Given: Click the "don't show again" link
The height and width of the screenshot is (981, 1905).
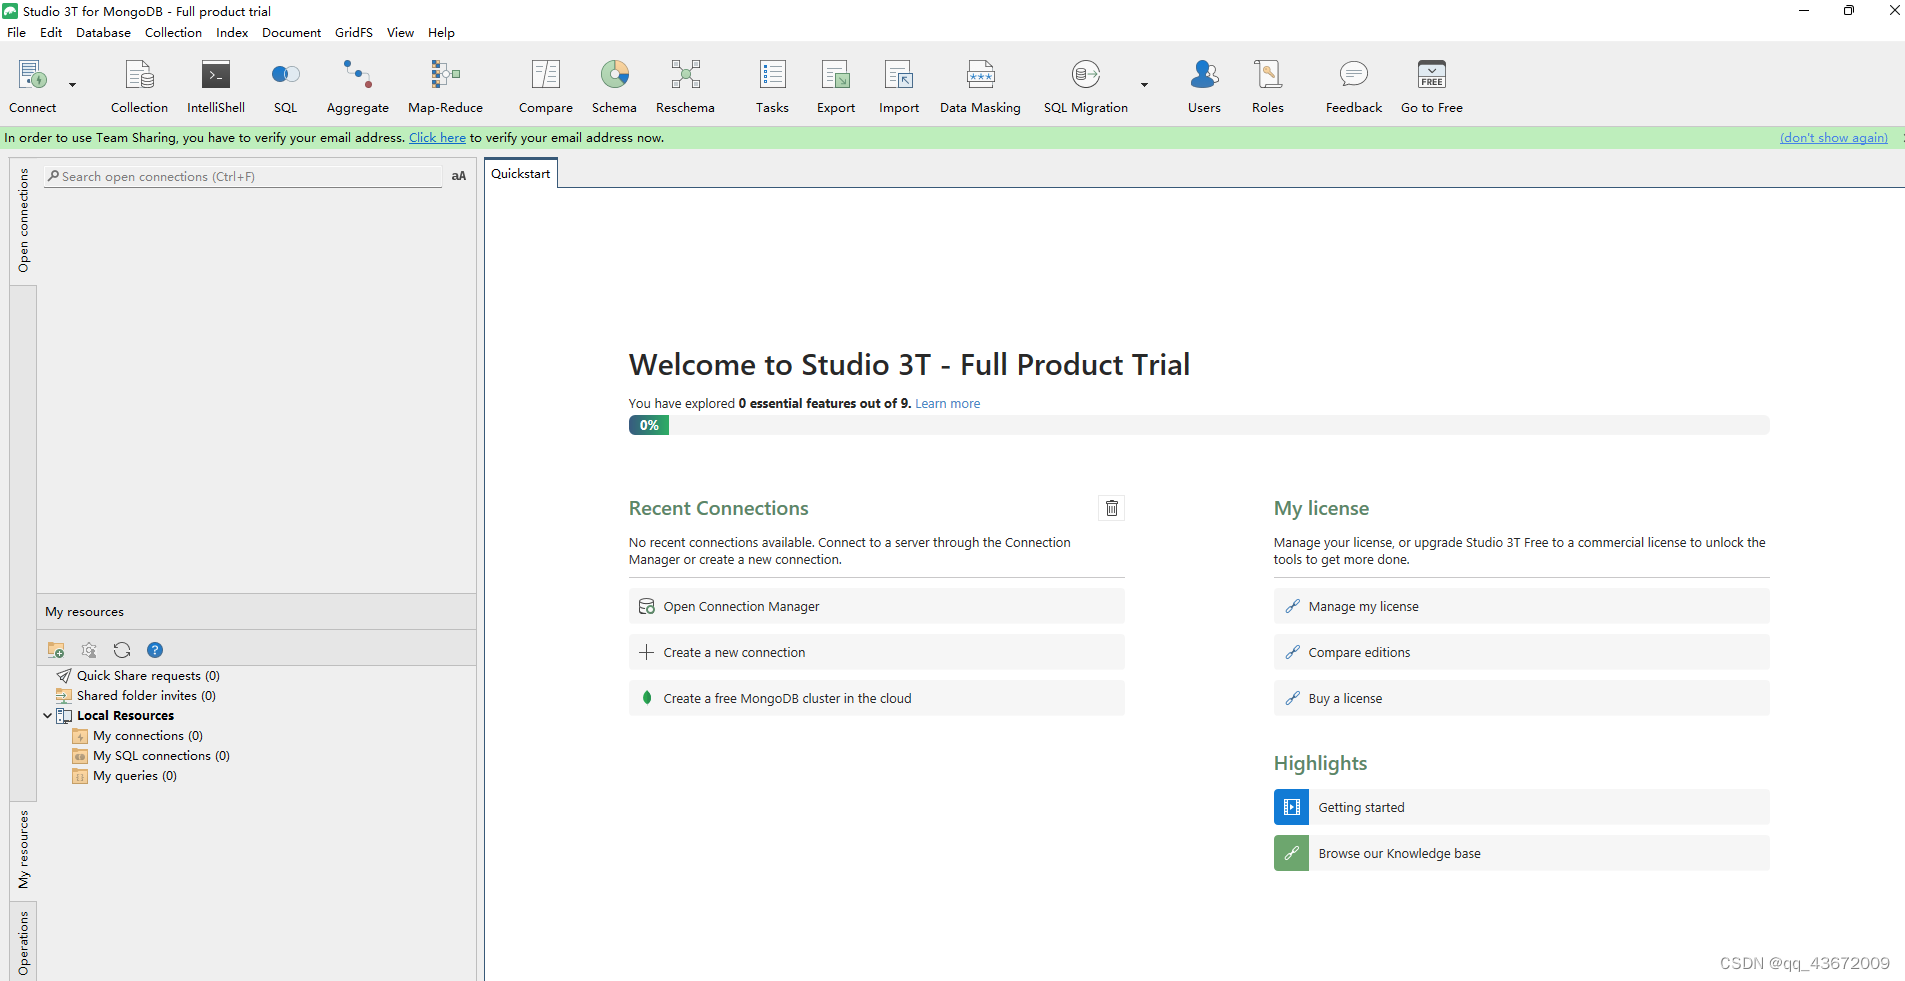Looking at the screenshot, I should point(1833,138).
